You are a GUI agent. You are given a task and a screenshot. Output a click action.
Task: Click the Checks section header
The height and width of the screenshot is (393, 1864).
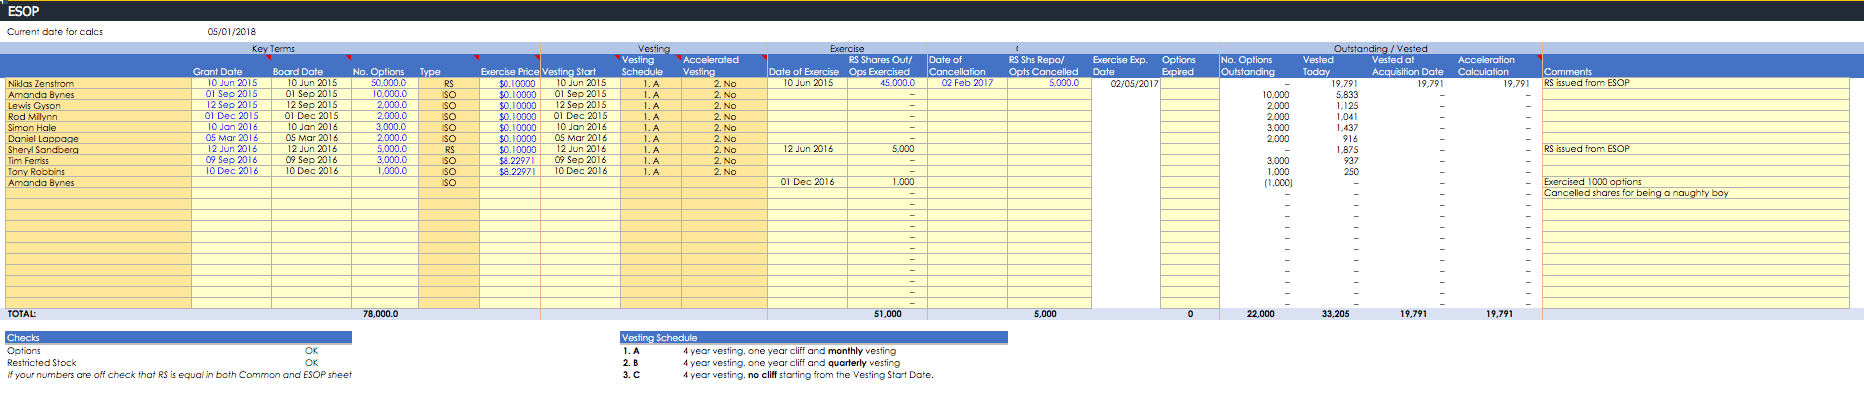(178, 338)
